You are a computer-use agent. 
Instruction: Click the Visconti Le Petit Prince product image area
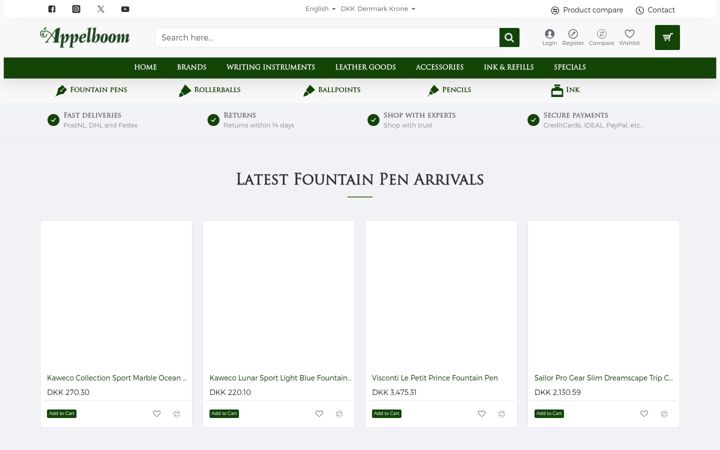tap(441, 295)
